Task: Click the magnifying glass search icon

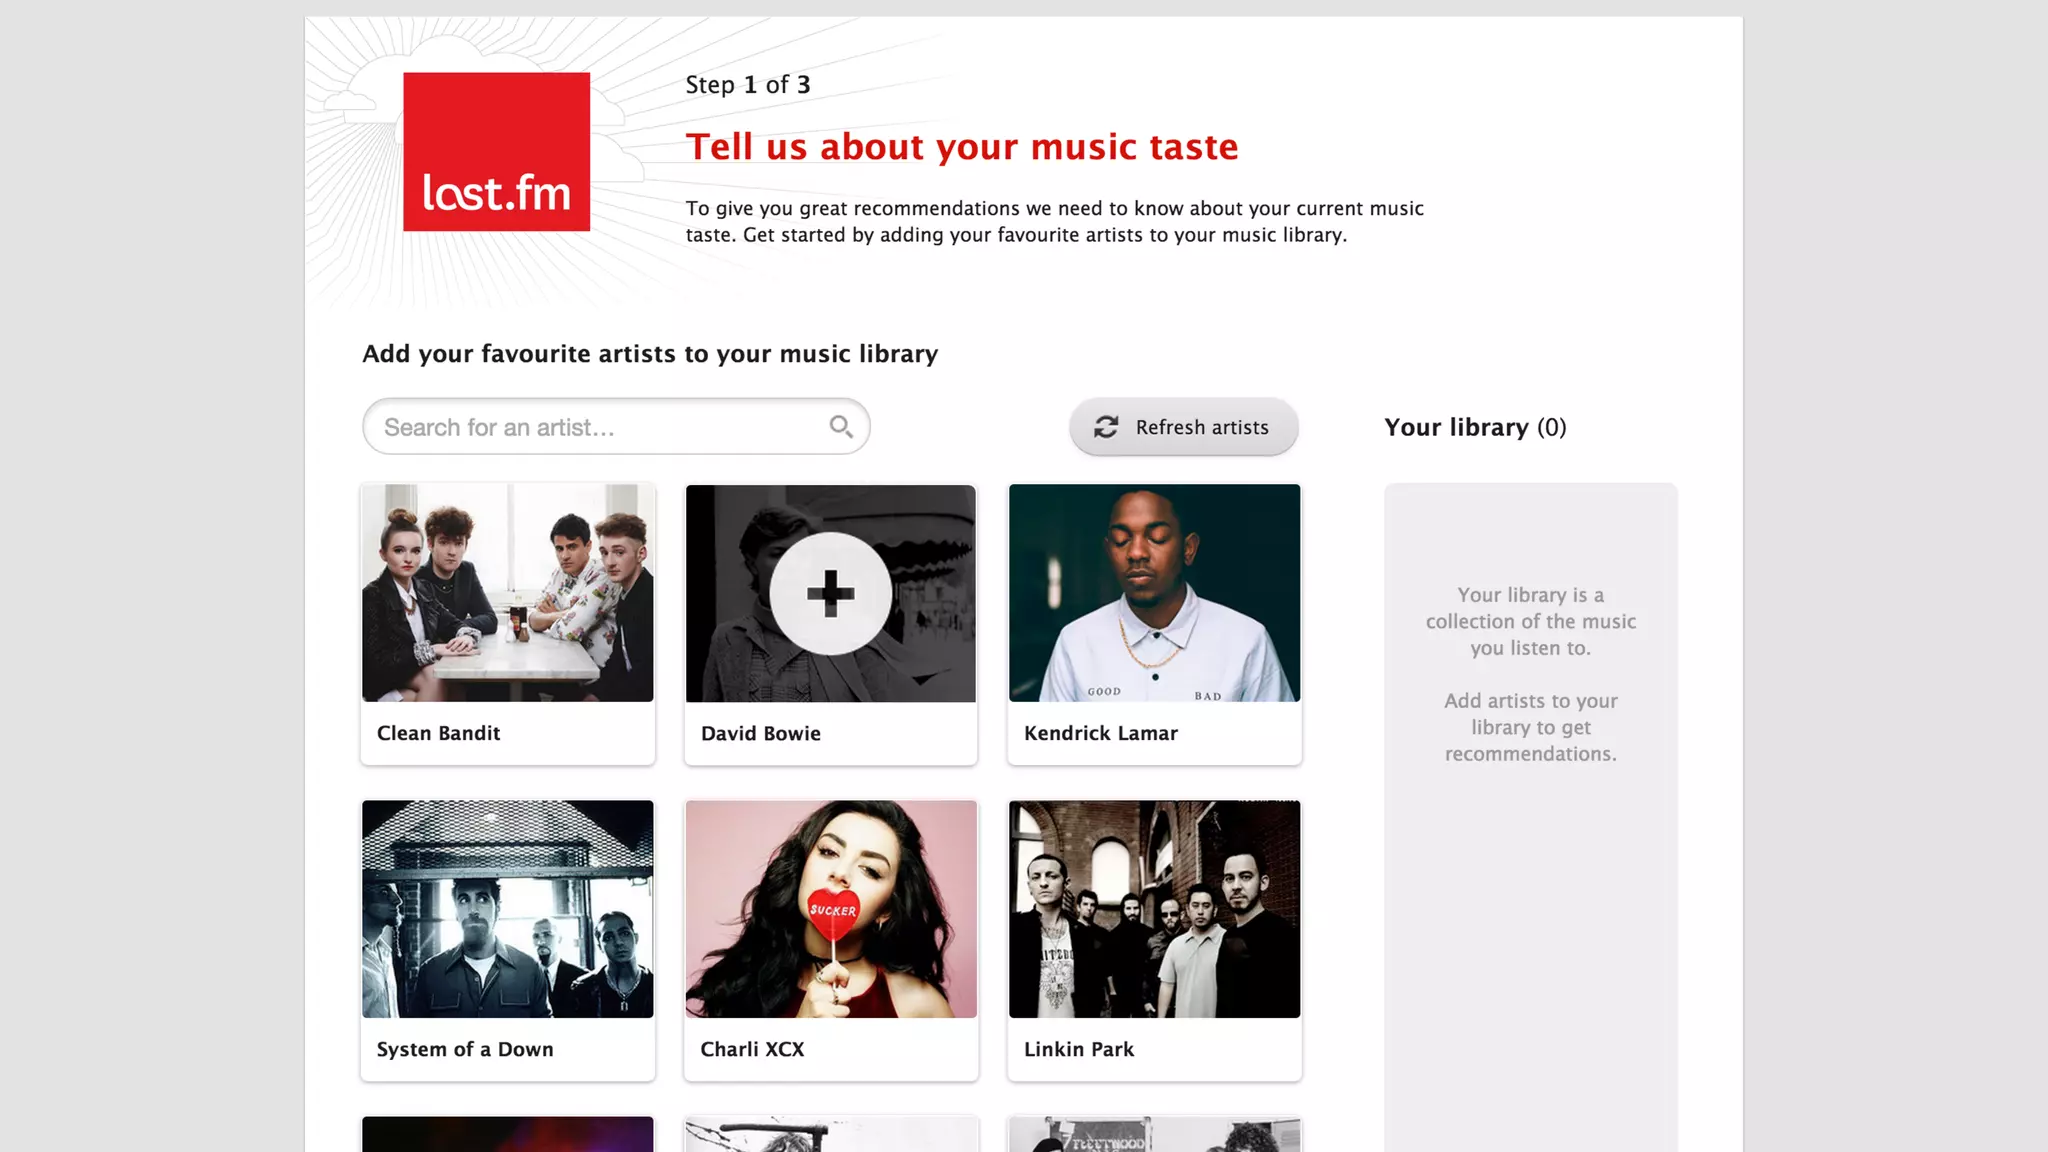Action: 841,427
